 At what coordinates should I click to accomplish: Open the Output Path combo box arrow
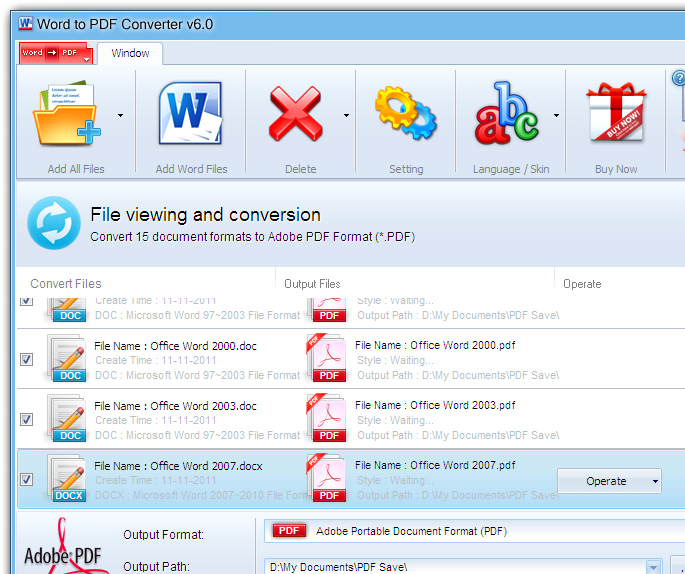(653, 567)
